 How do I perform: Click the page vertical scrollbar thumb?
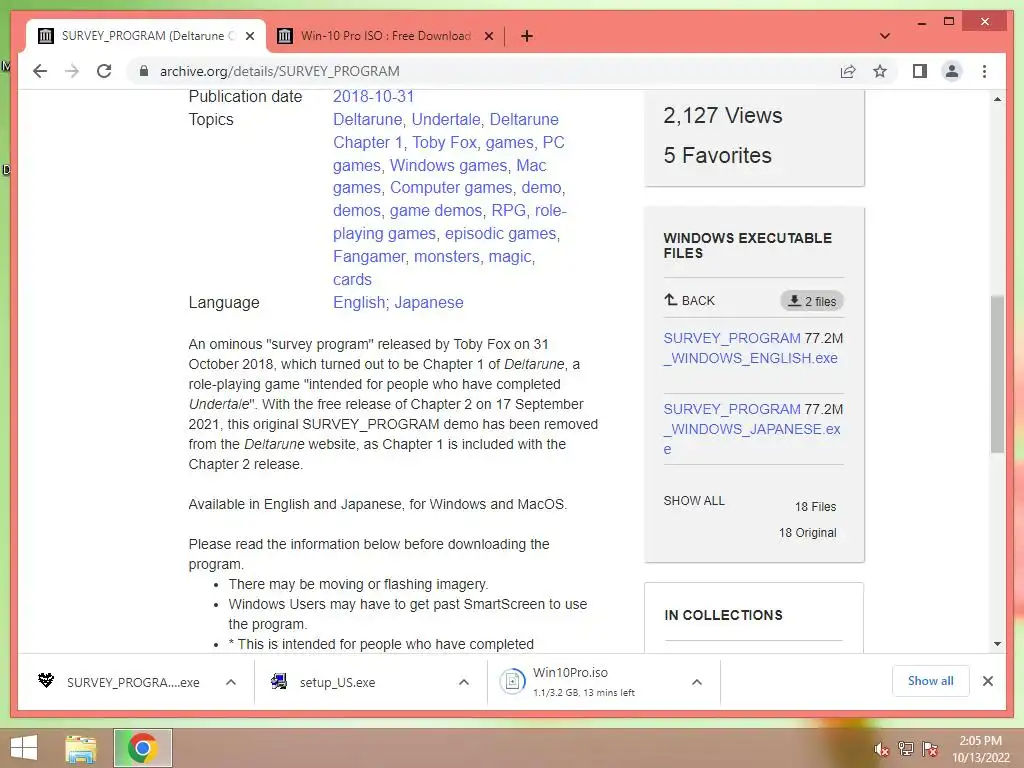click(997, 374)
